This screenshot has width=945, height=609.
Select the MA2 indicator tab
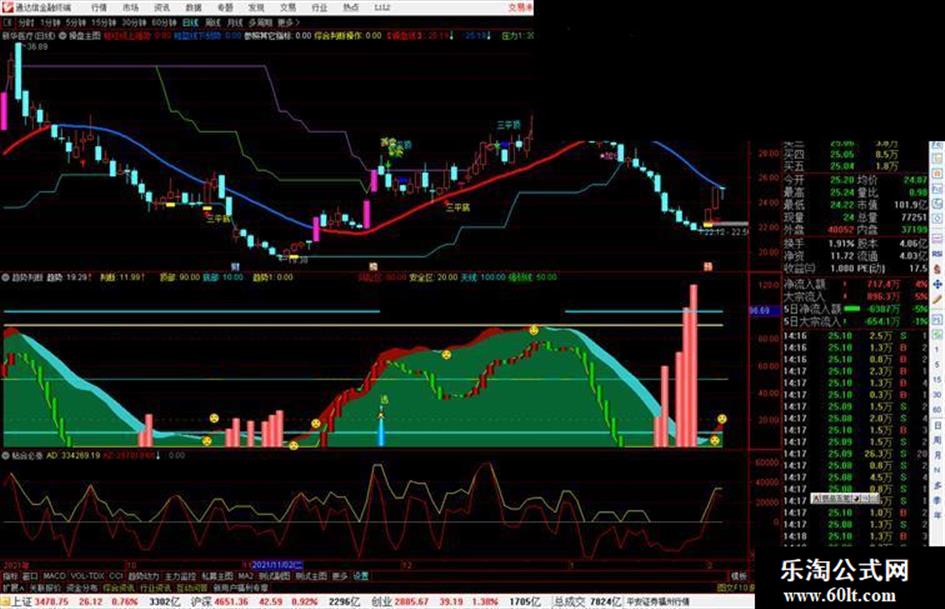coord(245,576)
